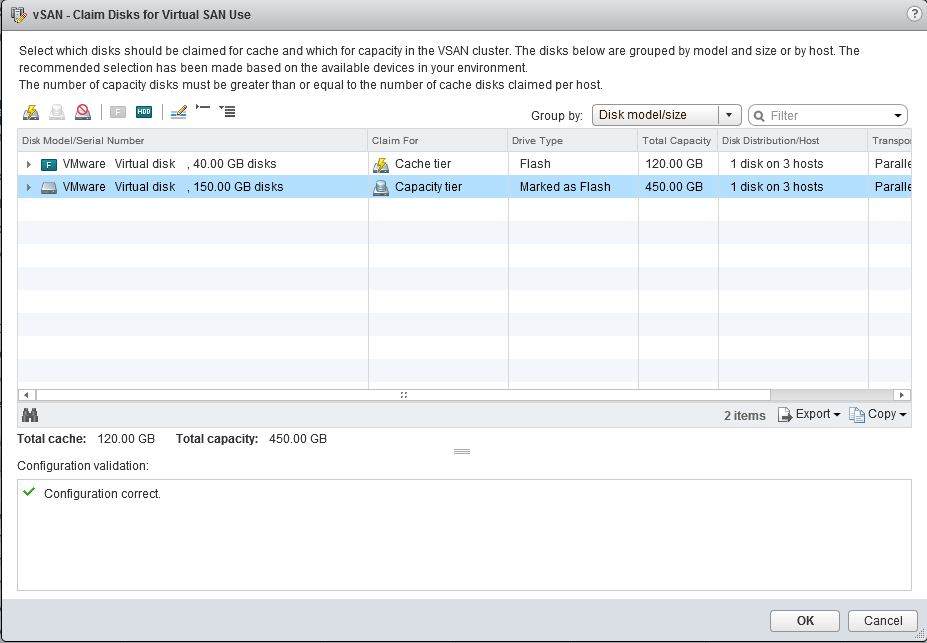927x643 pixels.
Task: Click the drive icon of the 150.00 GB disks
Action: 49,187
